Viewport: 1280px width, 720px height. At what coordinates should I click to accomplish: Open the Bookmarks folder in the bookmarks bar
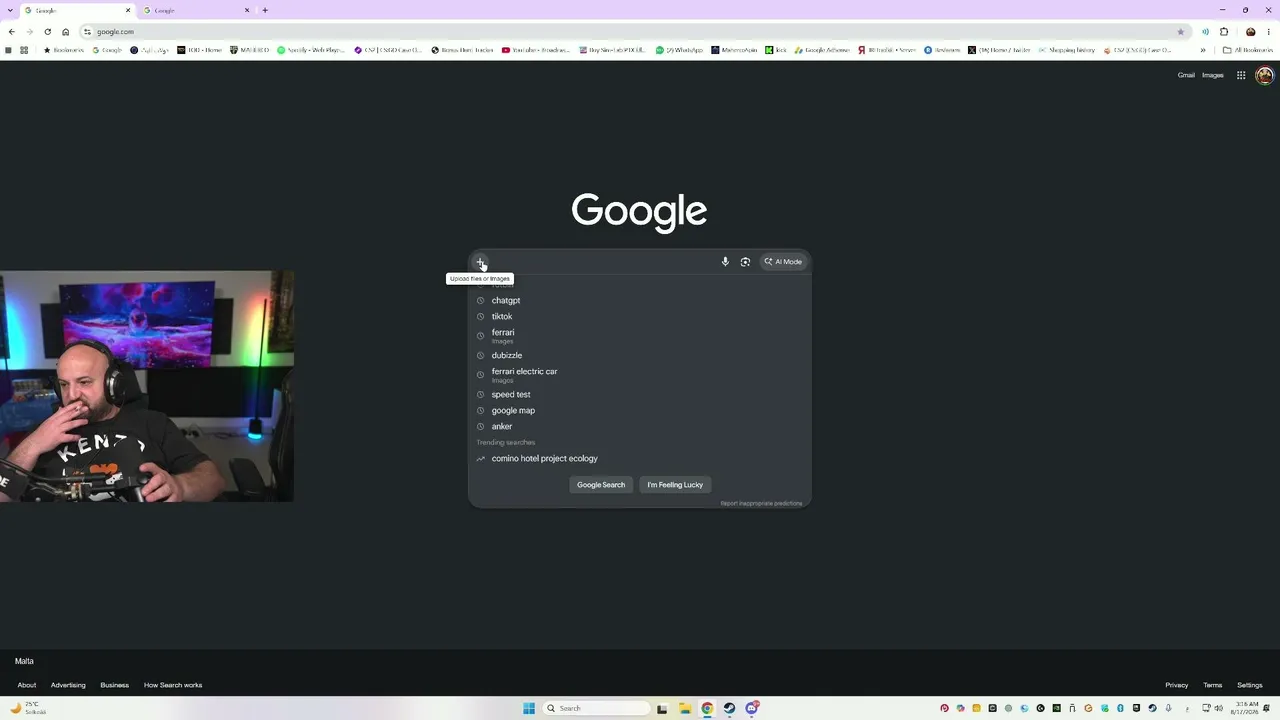coord(64,50)
